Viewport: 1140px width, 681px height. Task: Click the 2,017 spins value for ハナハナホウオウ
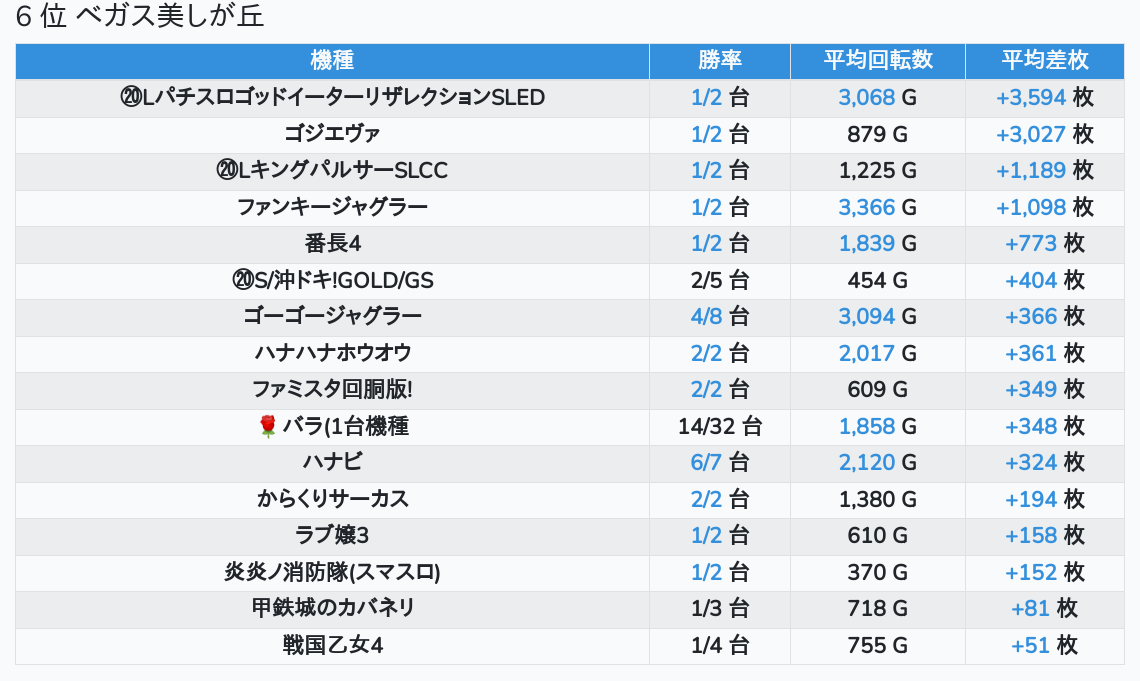coord(867,354)
